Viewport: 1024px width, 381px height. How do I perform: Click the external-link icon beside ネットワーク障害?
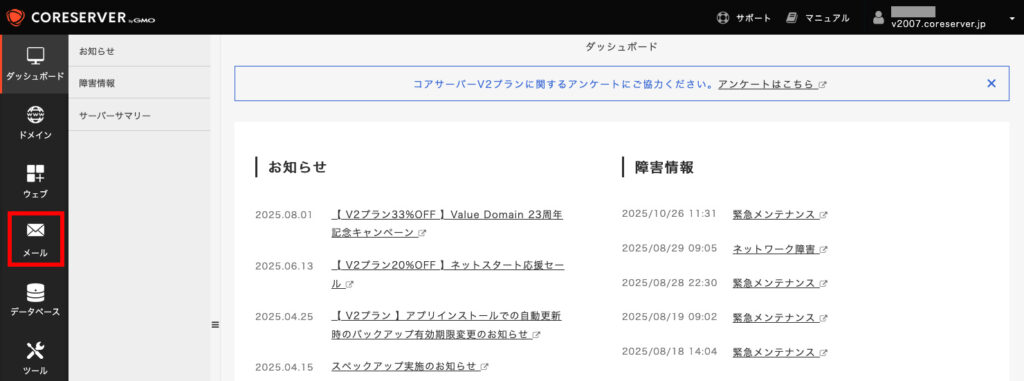[824, 250]
